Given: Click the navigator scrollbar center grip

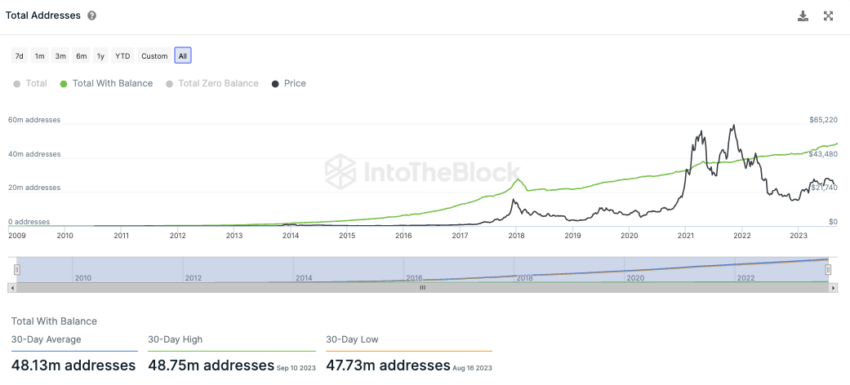Looking at the screenshot, I should point(422,288).
